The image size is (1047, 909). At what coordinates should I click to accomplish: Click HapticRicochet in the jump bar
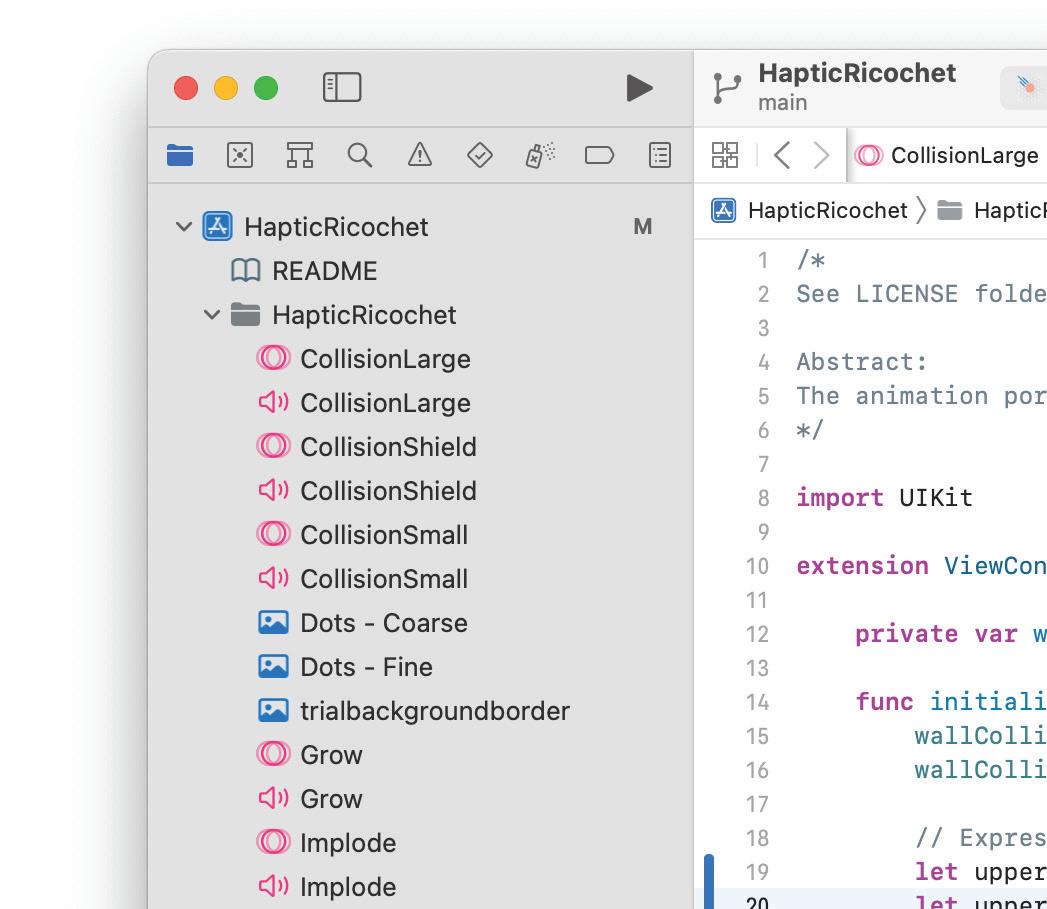tap(827, 210)
